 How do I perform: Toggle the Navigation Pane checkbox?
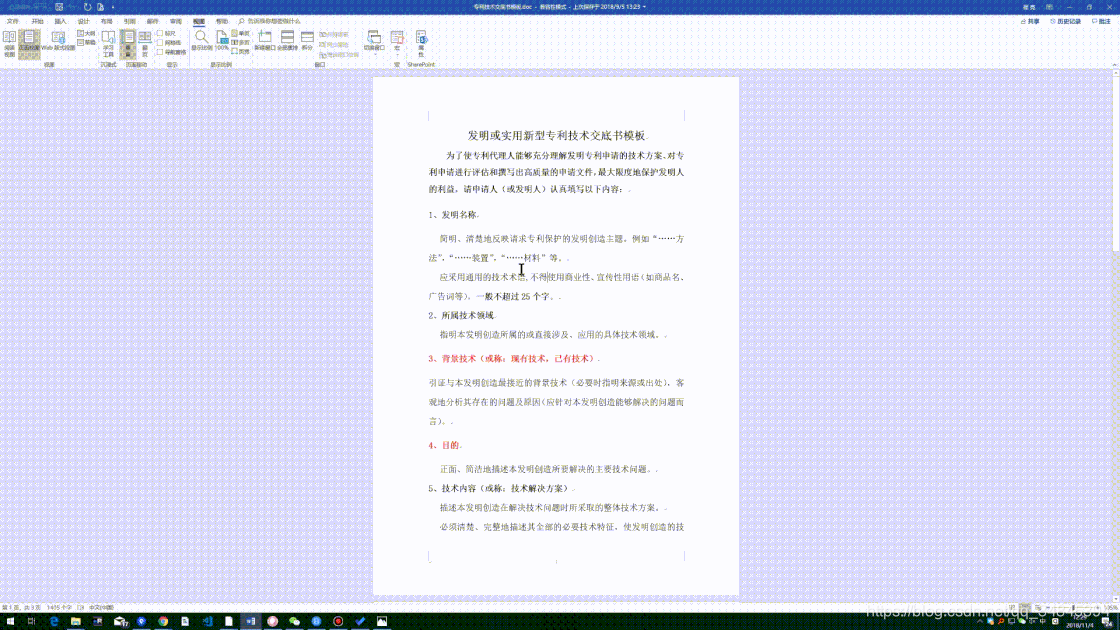[x=161, y=50]
